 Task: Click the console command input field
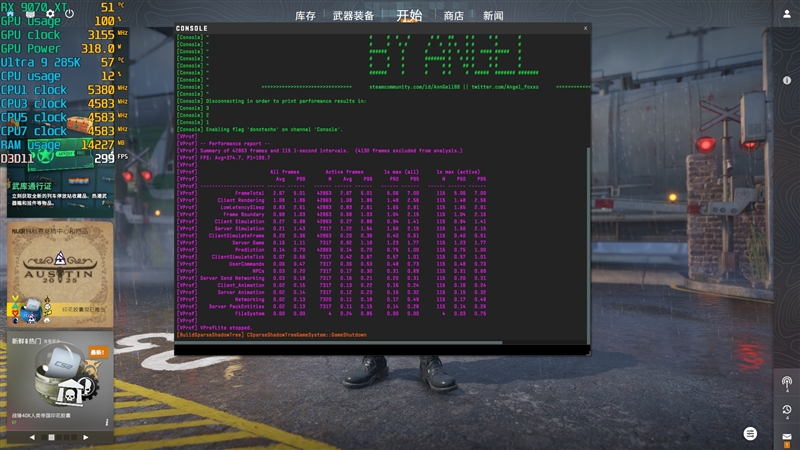[x=382, y=349]
